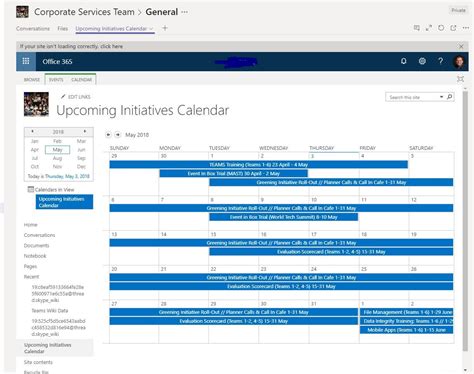
Task: Open the CALENDAR ribbon tab
Action: click(81, 80)
